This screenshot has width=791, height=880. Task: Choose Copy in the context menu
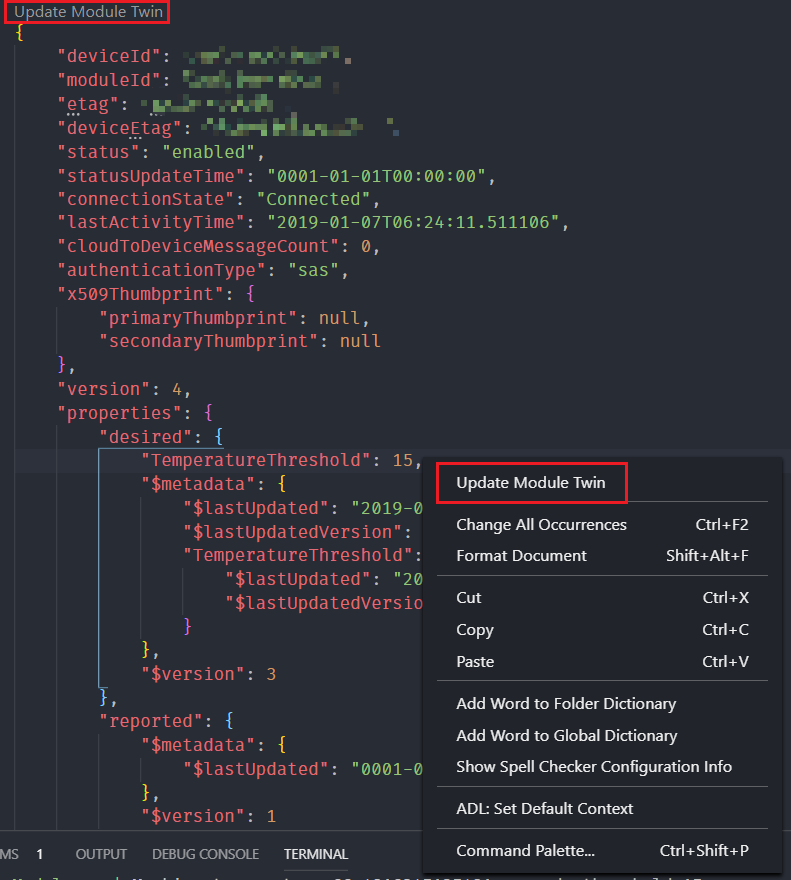pyautogui.click(x=474, y=630)
